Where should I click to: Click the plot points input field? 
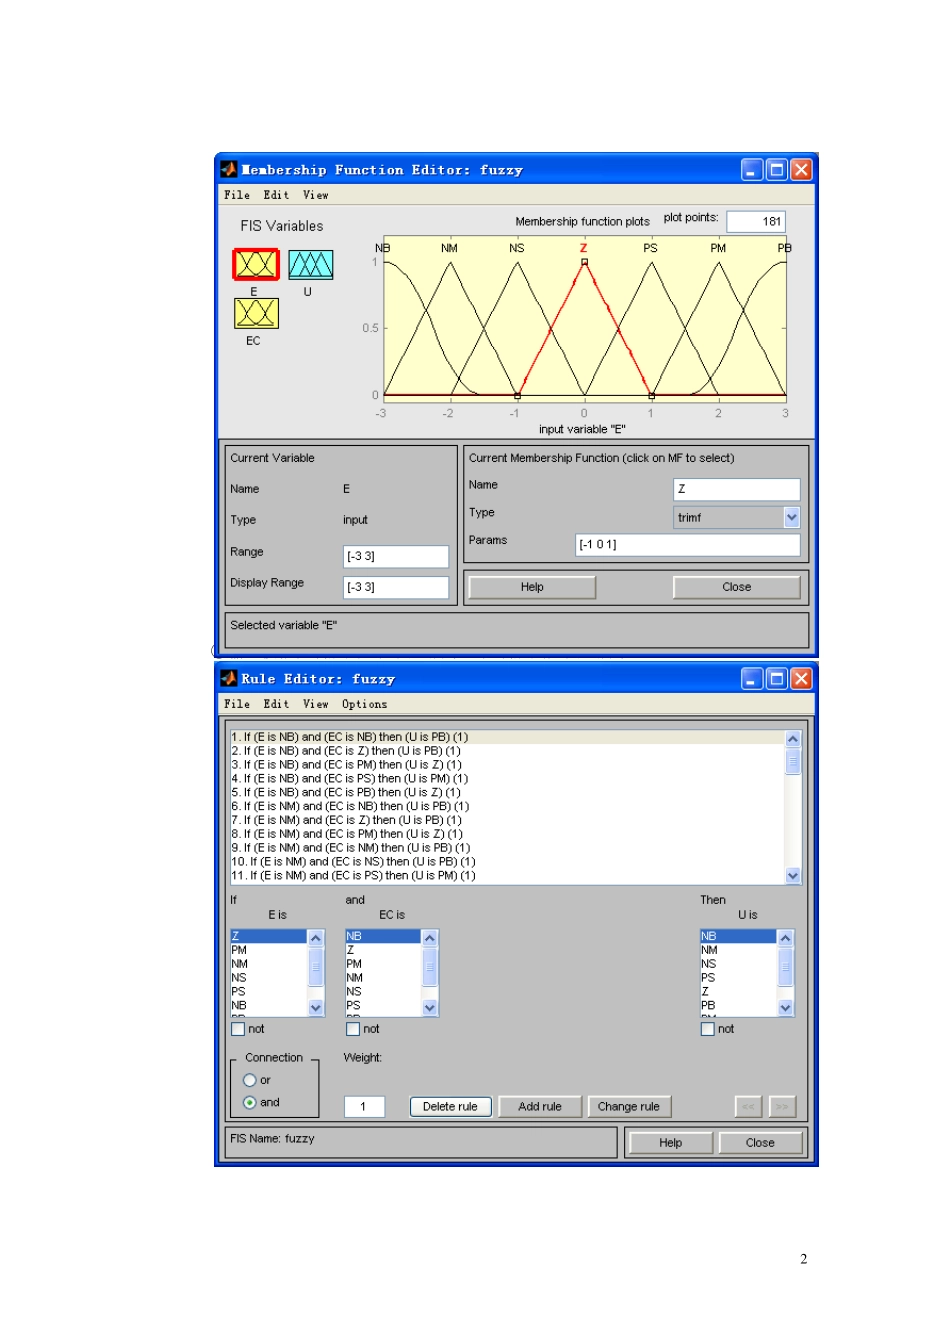[x=756, y=222]
